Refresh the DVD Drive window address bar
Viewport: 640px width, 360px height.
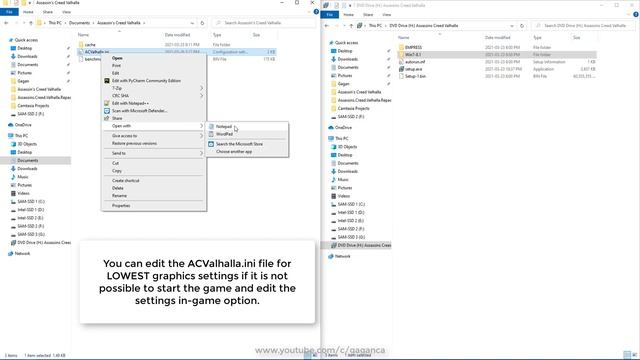pos(522,26)
